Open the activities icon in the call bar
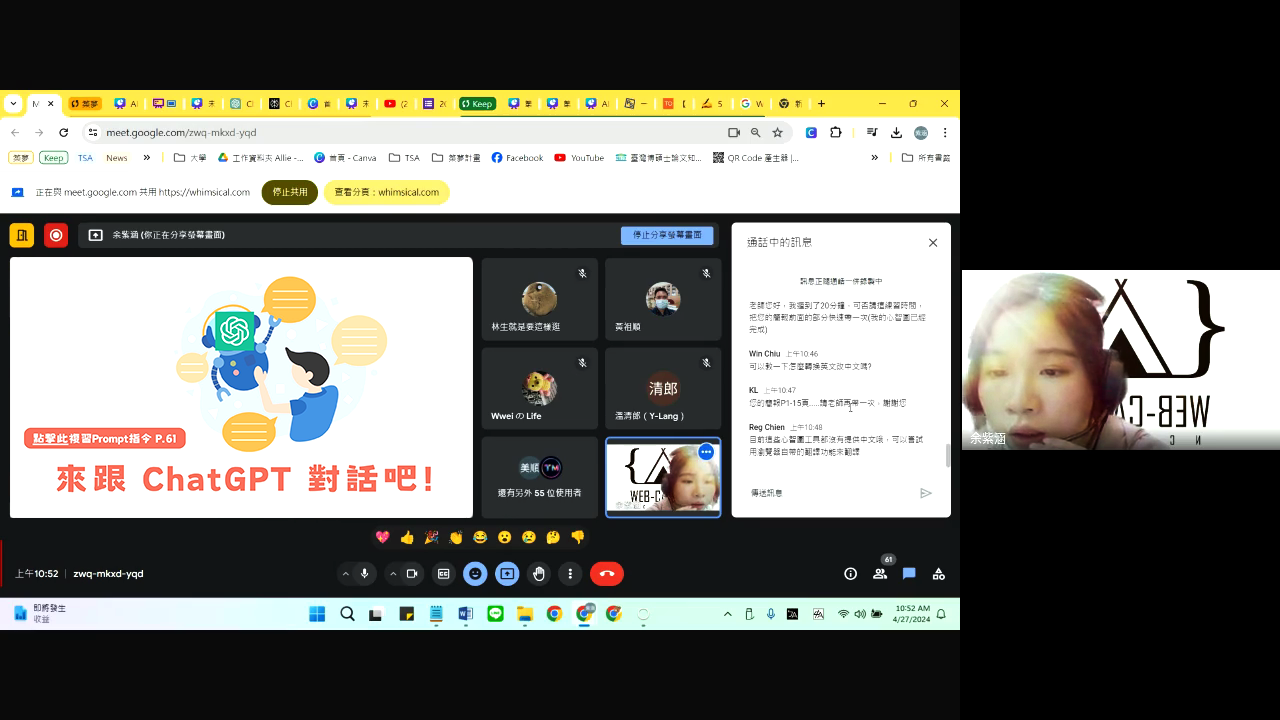1280x720 pixels. pos(938,573)
